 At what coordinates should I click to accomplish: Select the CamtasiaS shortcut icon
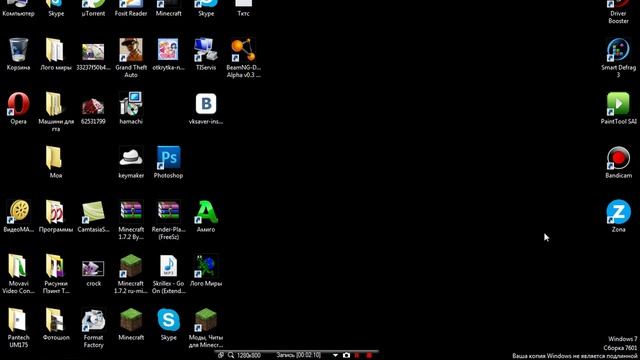[93, 211]
